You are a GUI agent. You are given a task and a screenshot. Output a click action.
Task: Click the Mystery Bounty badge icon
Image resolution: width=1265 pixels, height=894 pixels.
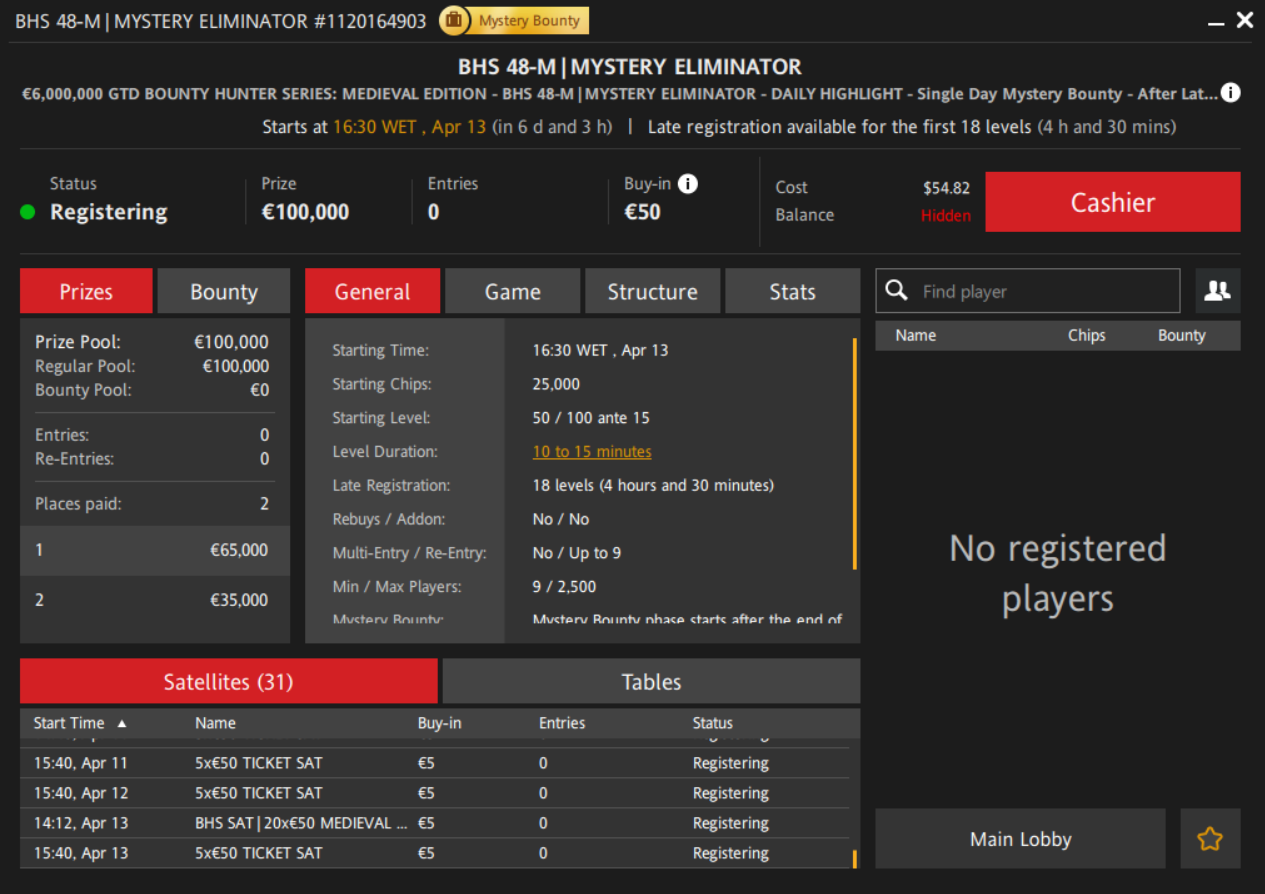click(x=455, y=21)
